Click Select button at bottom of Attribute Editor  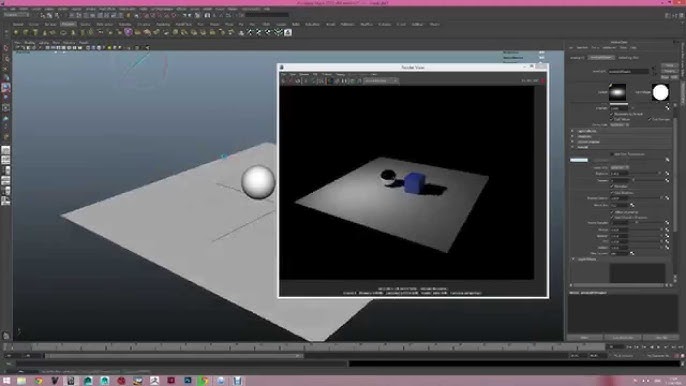tap(585, 337)
